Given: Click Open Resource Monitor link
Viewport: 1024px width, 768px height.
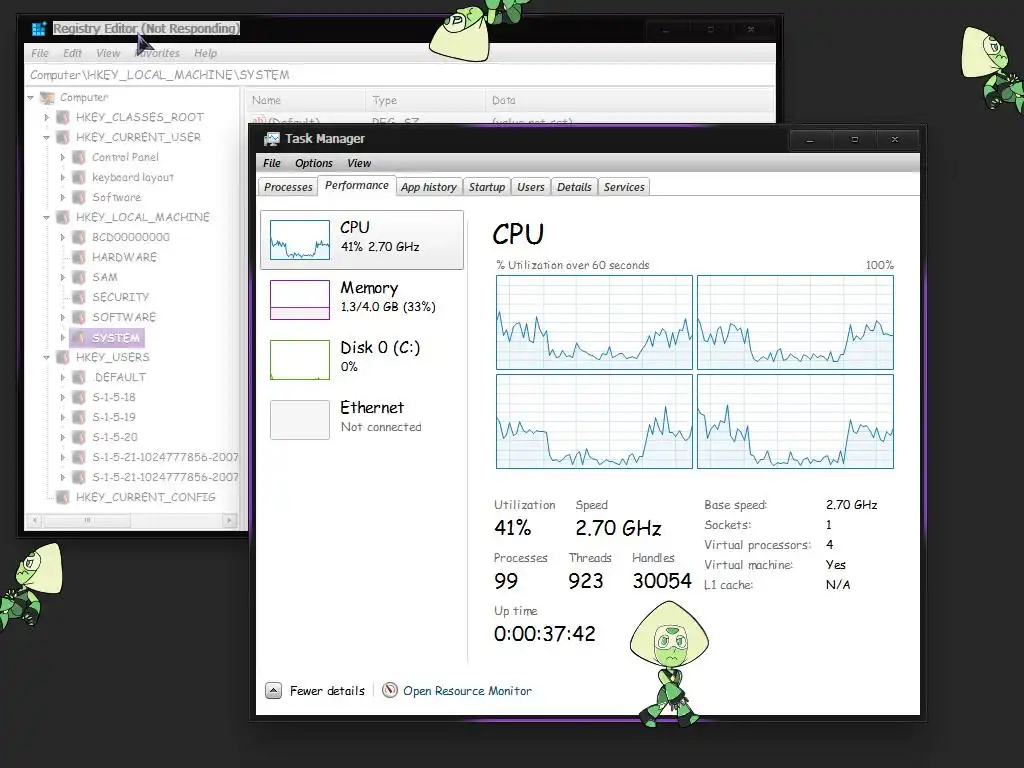Looking at the screenshot, I should point(467,691).
